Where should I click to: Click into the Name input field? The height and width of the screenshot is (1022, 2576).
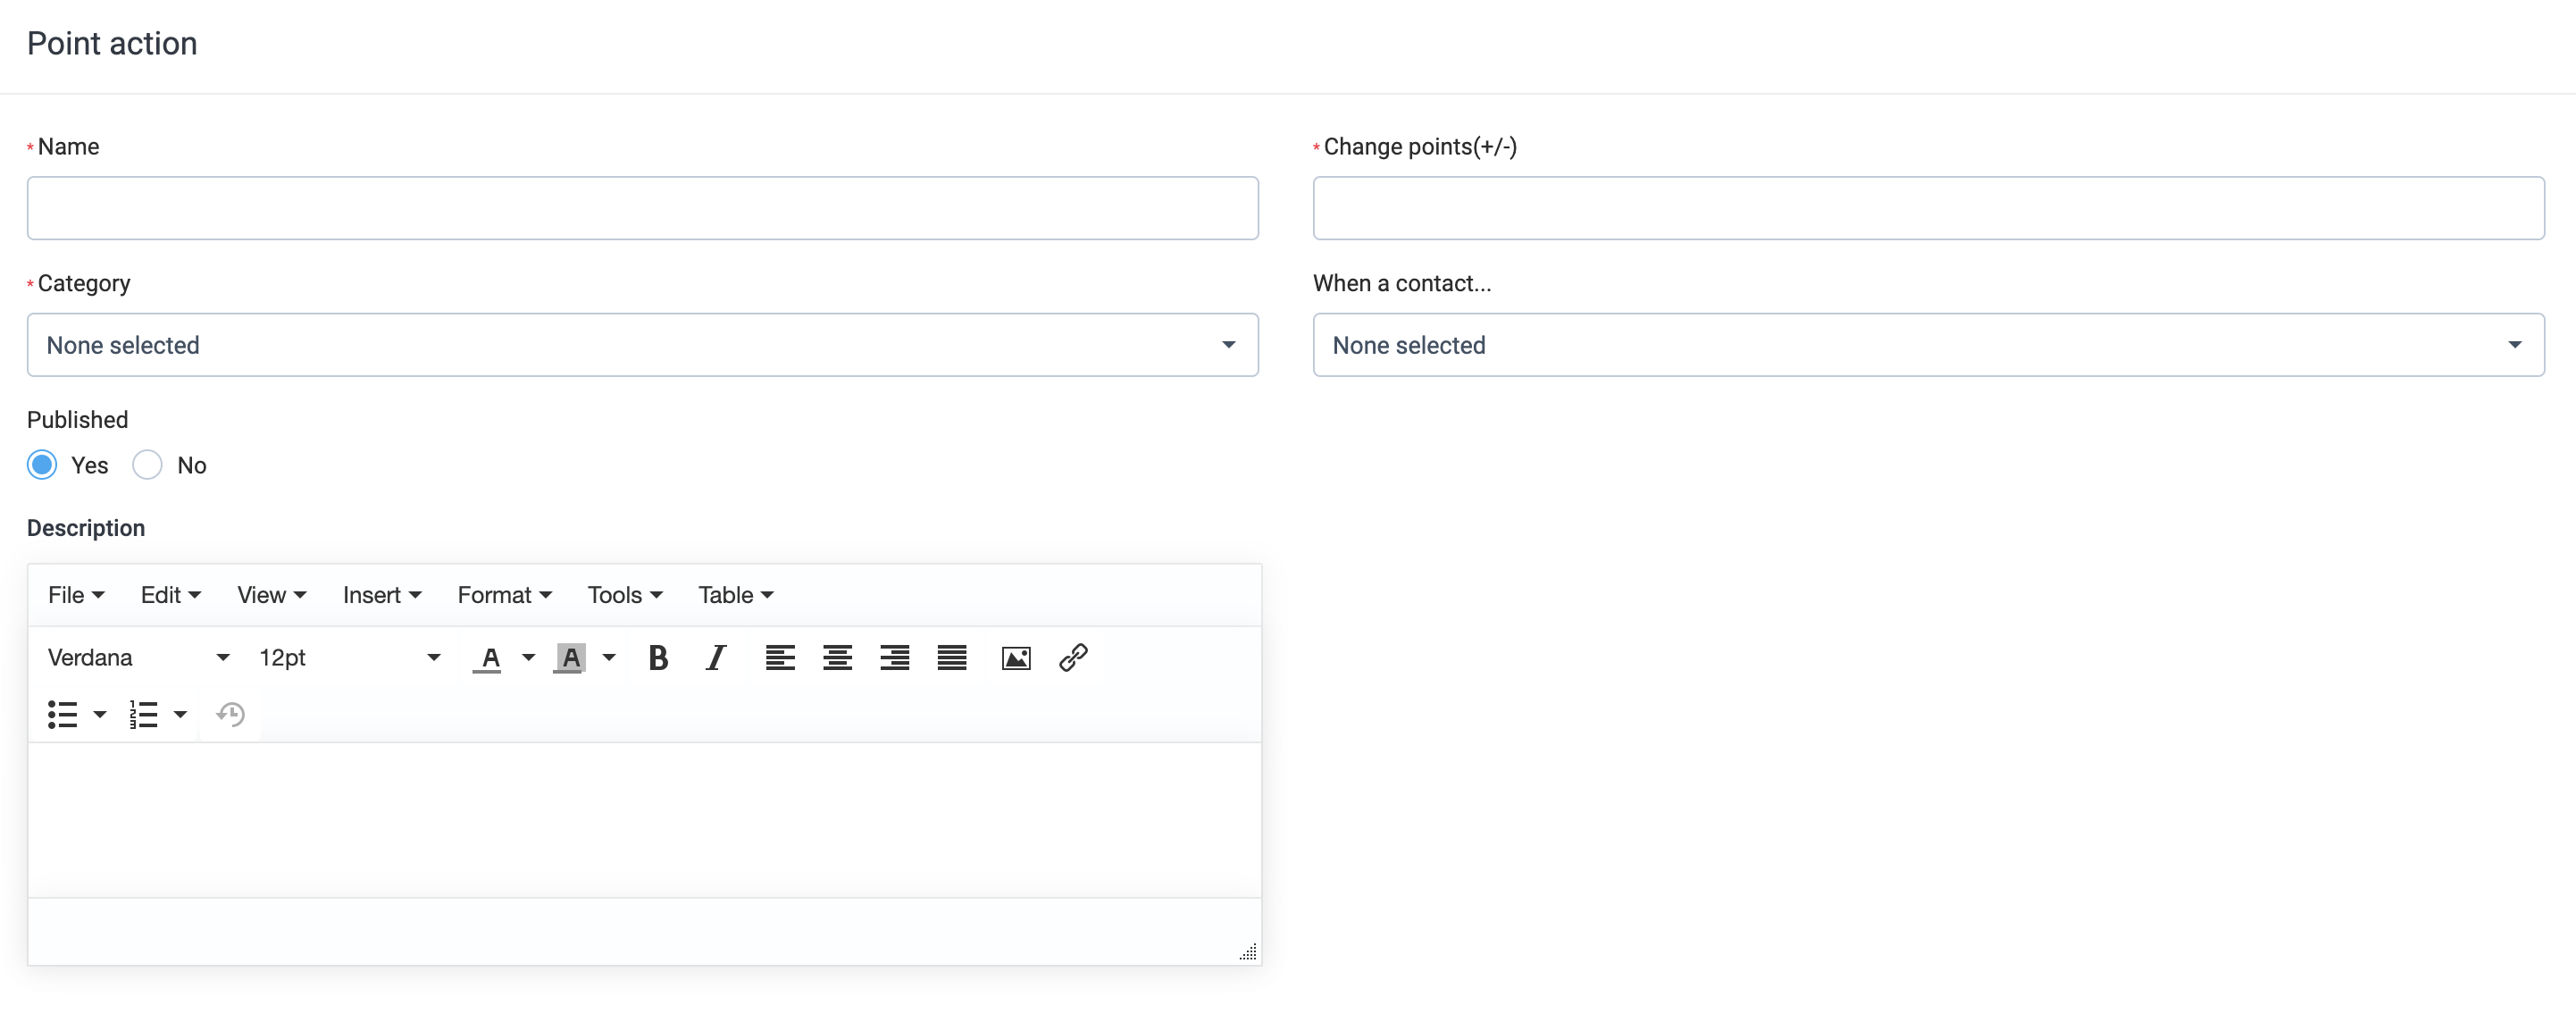[642, 208]
